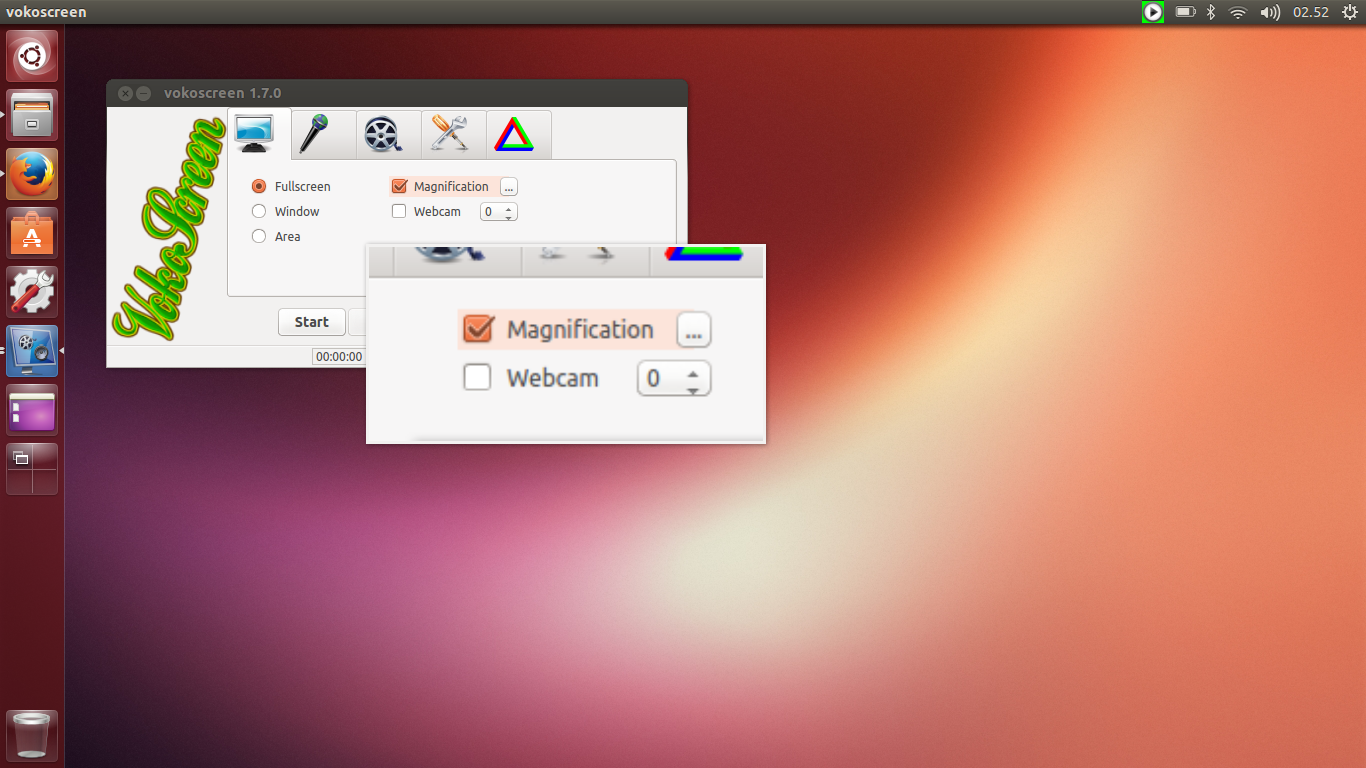Close the vokoscreen 1.7.0 window
1366x768 pixels.
(x=125, y=93)
